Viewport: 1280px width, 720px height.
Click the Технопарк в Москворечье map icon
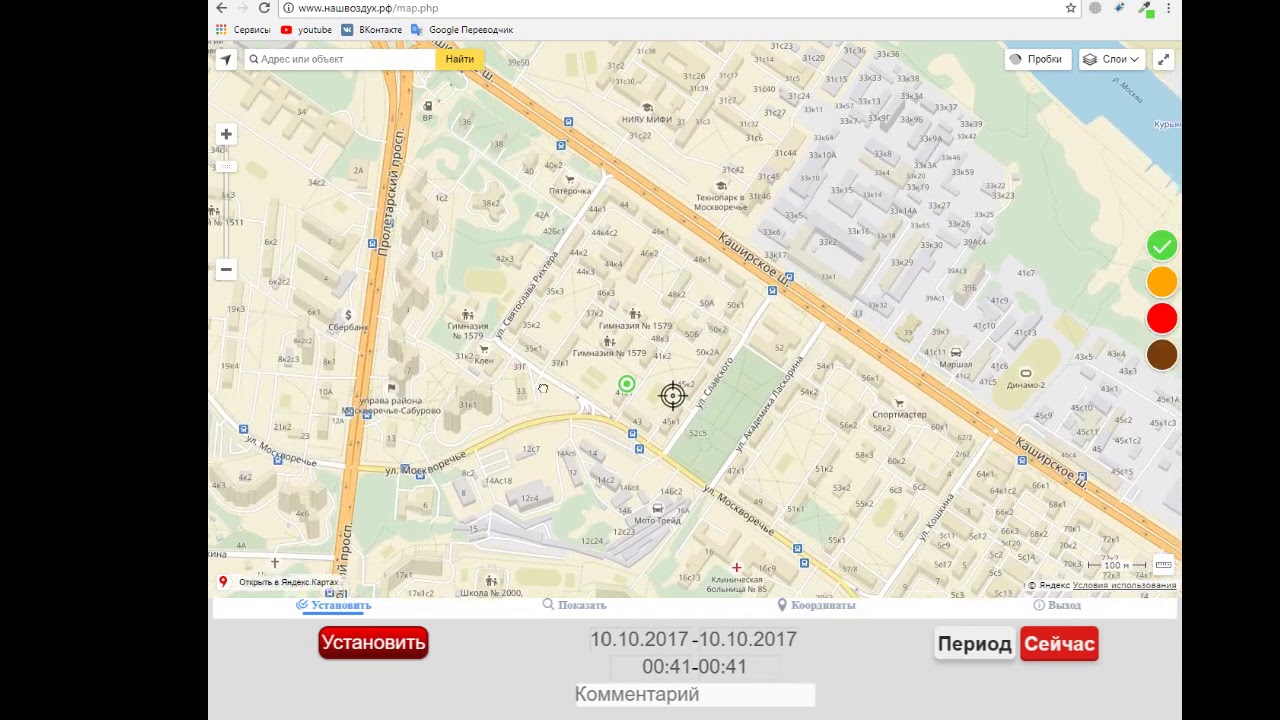coord(721,185)
